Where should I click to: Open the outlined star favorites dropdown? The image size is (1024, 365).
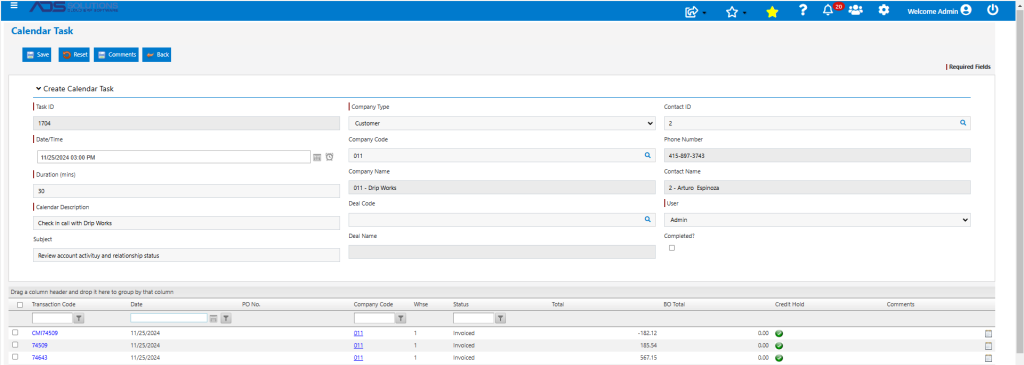(731, 11)
